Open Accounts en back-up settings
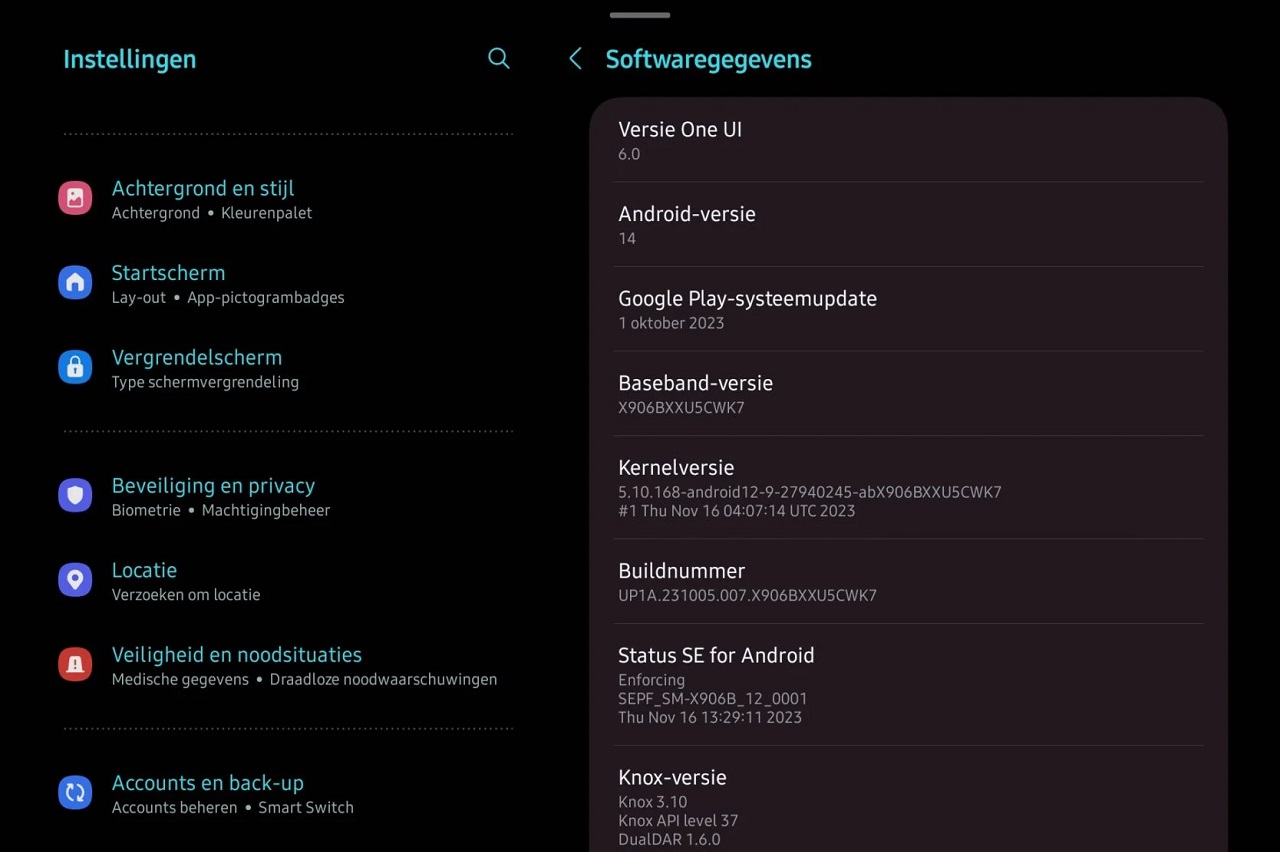Viewport: 1280px width, 852px height. (288, 793)
